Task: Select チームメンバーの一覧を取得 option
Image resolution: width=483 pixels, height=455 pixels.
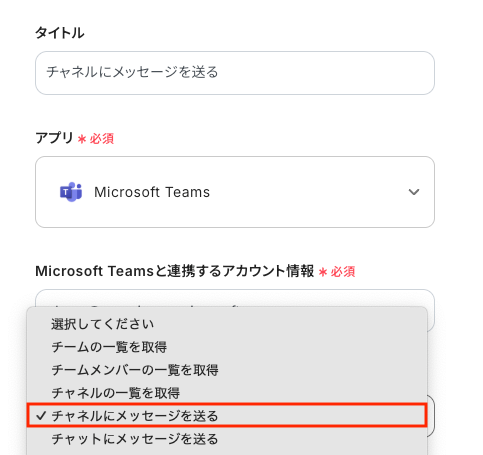Action: point(135,370)
